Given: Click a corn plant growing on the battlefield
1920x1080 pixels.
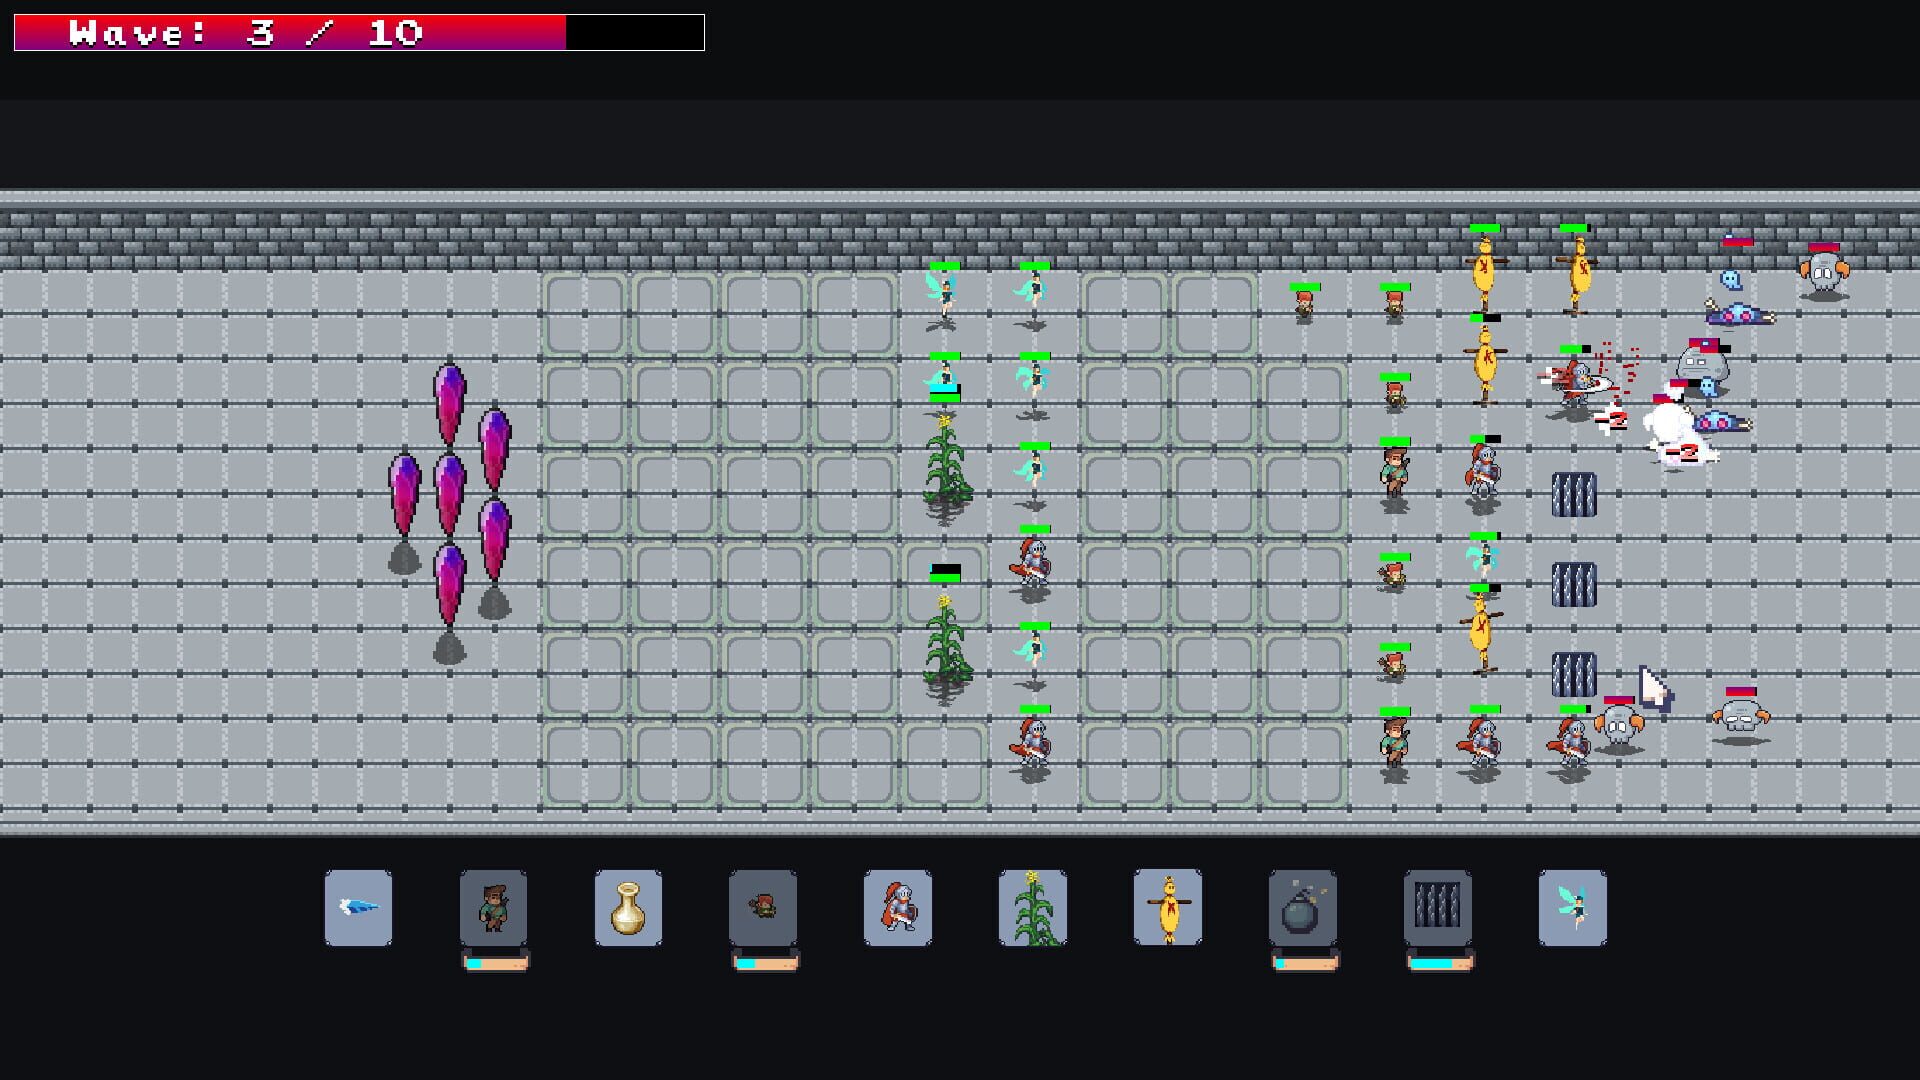Looking at the screenshot, I should point(944,470).
